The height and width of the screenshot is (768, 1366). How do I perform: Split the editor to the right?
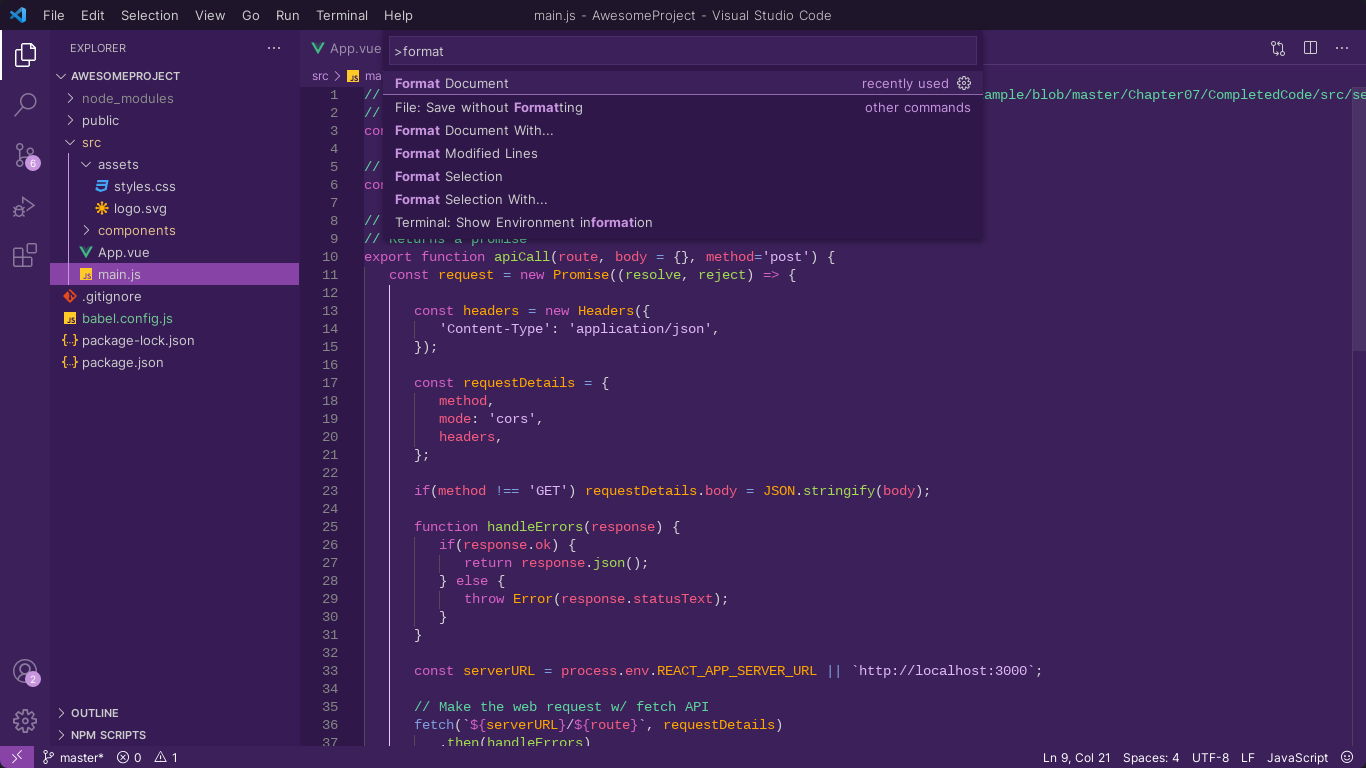tap(1310, 48)
